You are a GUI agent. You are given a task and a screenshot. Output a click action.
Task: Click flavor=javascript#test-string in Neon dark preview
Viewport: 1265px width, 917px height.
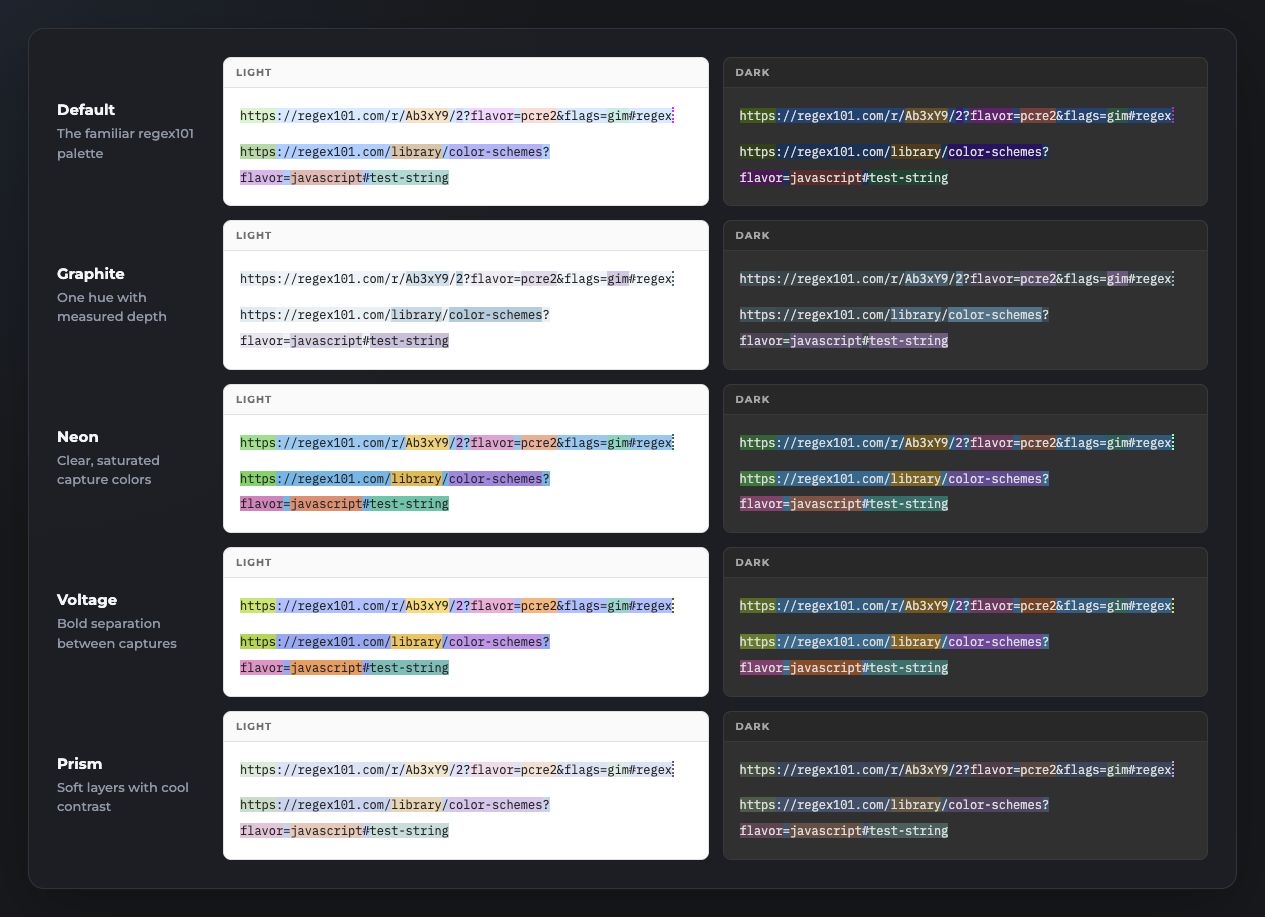[844, 504]
